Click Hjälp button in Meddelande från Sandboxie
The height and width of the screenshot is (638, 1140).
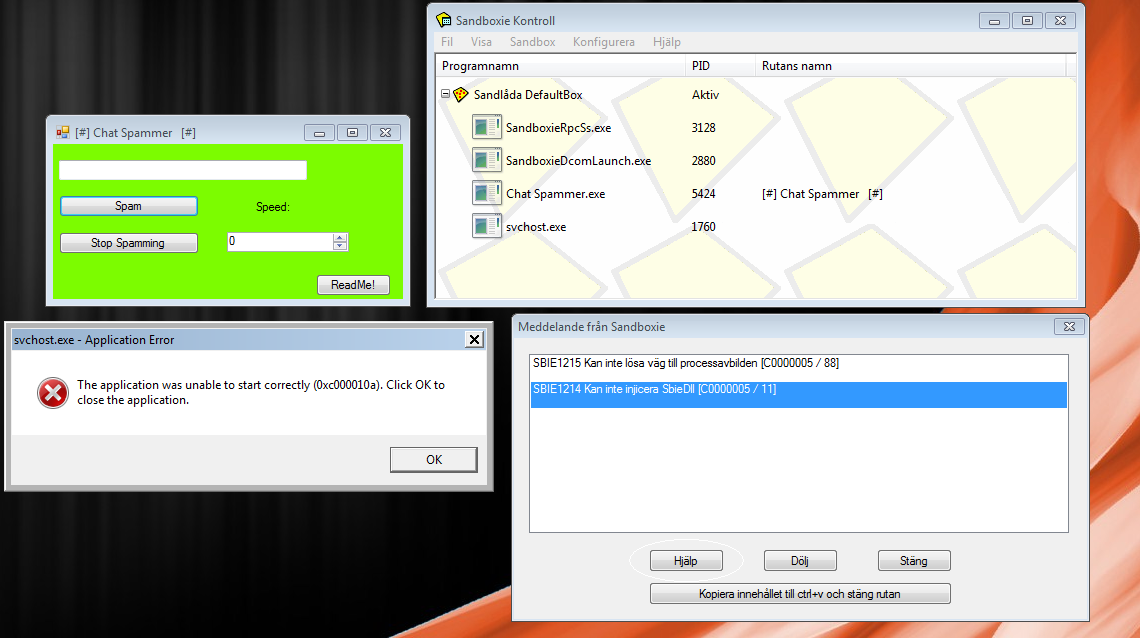point(686,561)
